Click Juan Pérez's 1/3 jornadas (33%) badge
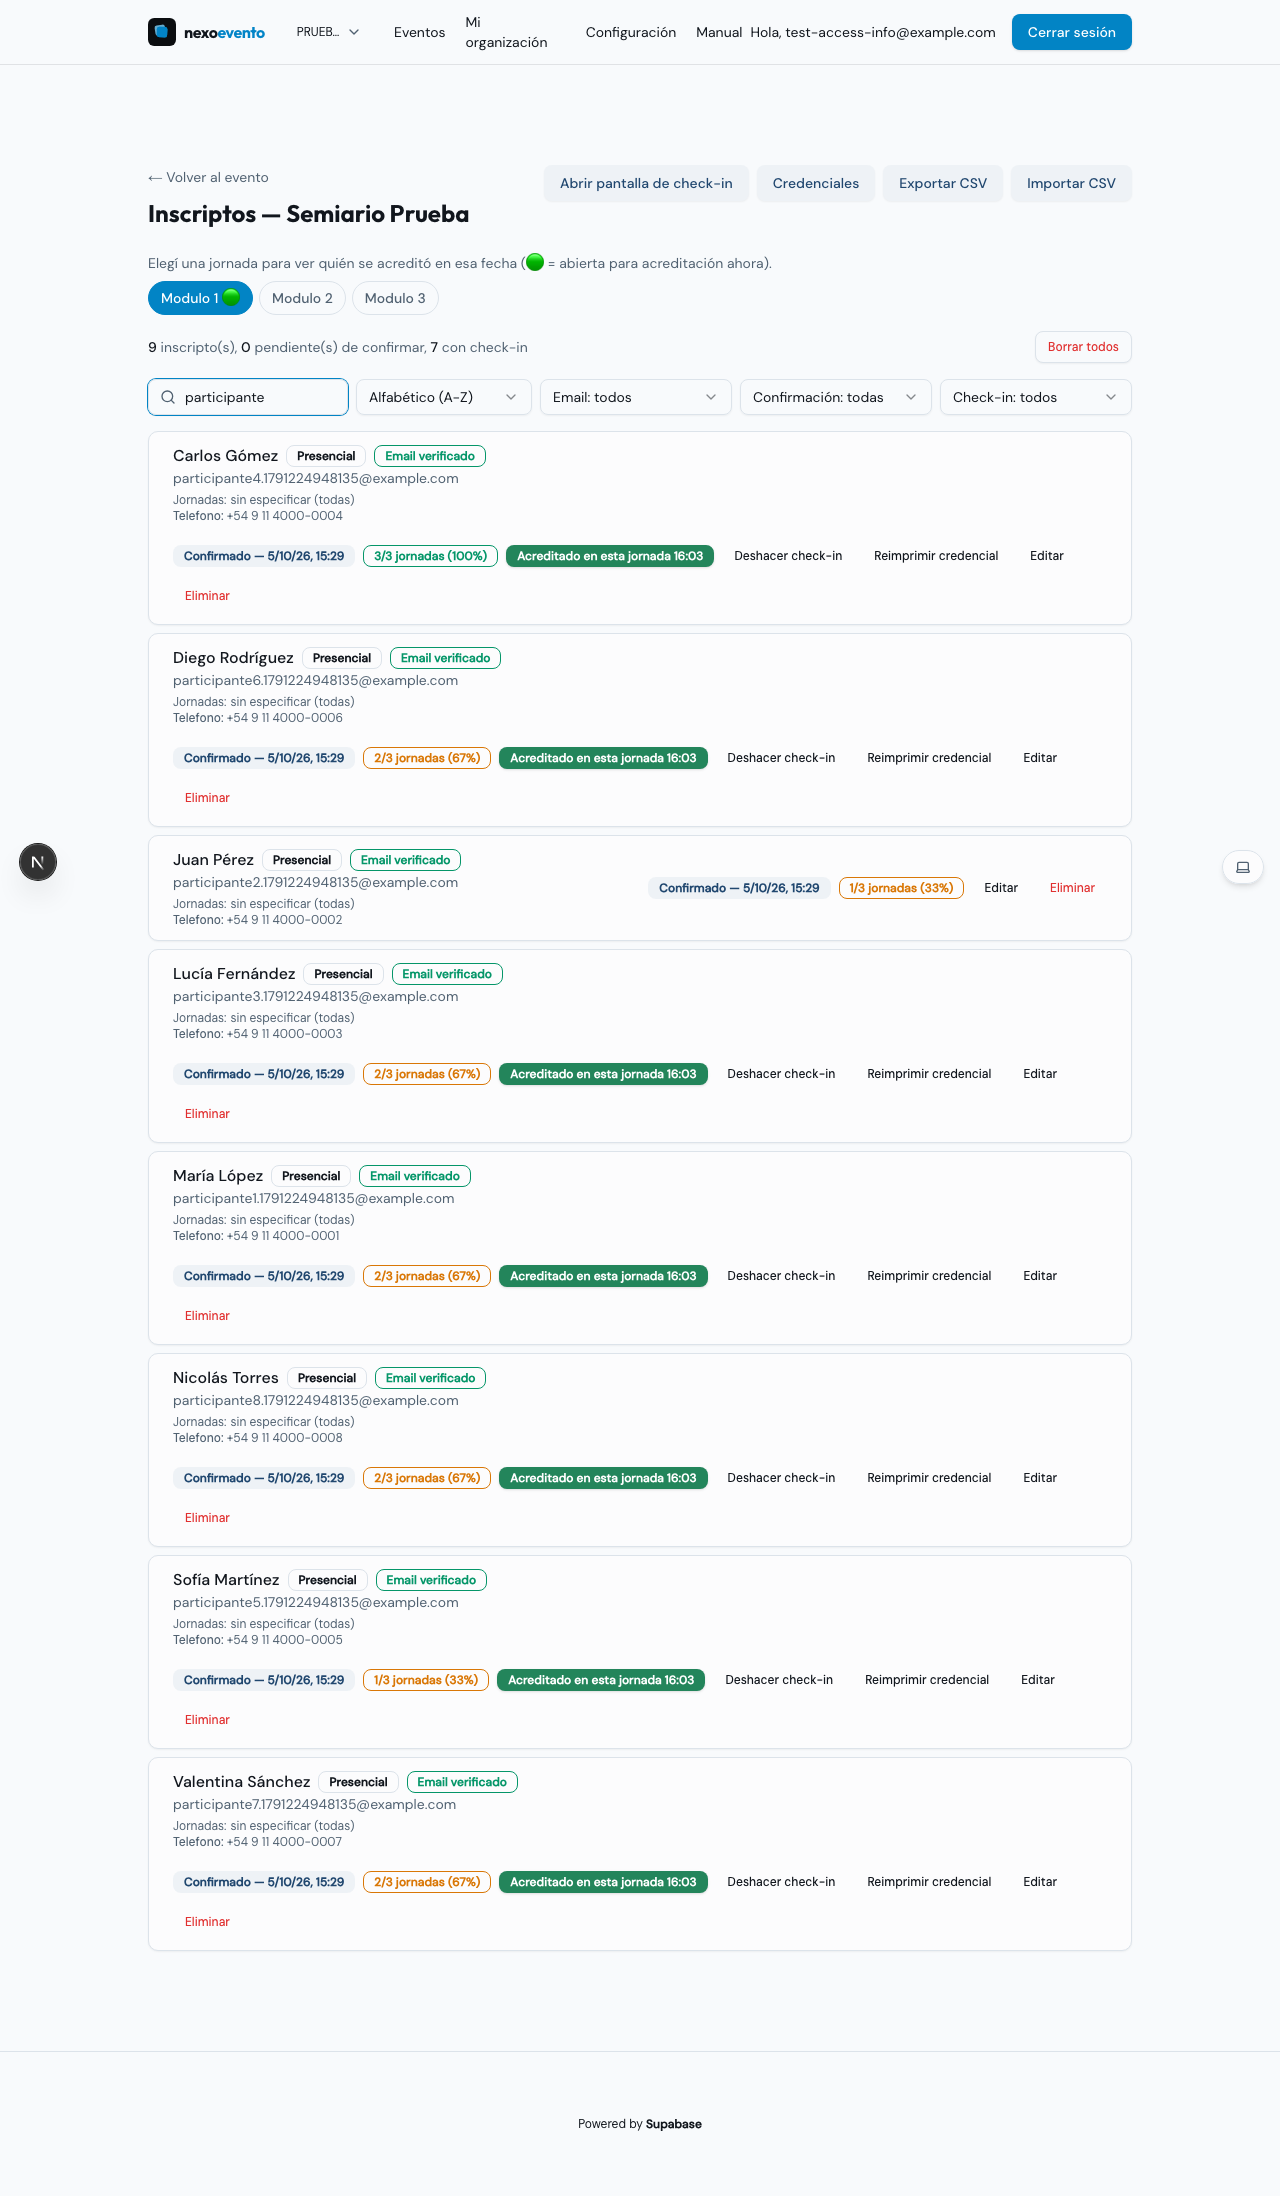This screenshot has width=1280, height=2196. (901, 888)
